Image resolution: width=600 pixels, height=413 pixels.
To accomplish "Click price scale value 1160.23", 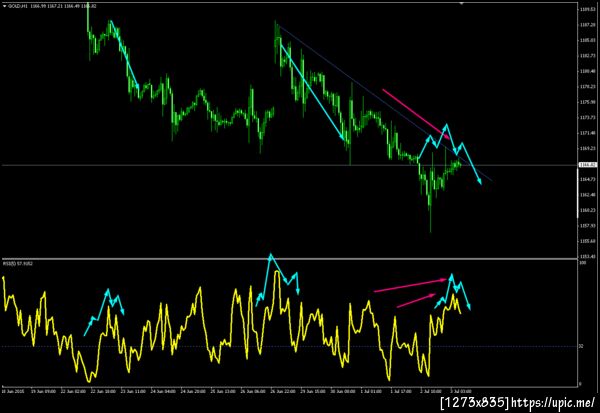I will click(588, 210).
